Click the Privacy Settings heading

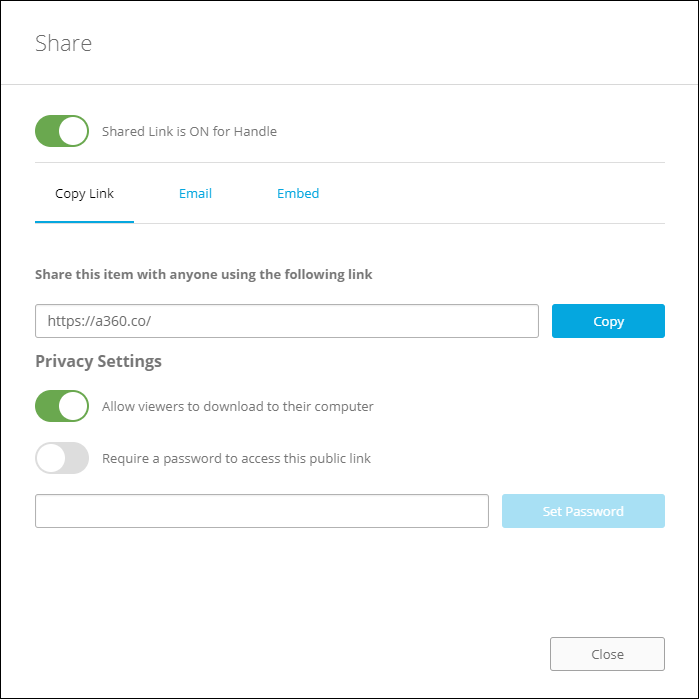98,361
